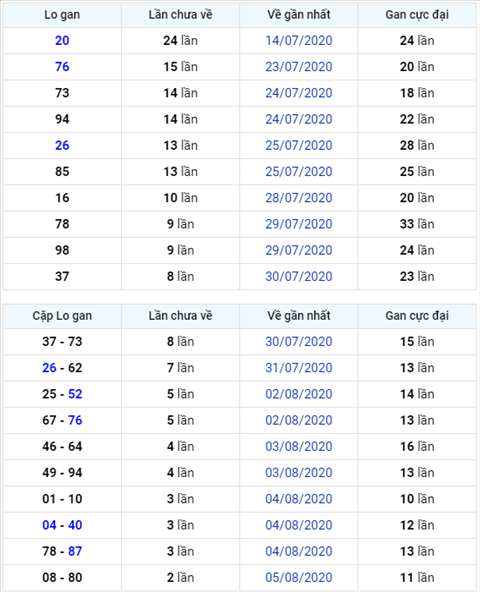Click 'Lần chưa về' header in the Lo gan table
The height and width of the screenshot is (592, 480).
pos(180,15)
